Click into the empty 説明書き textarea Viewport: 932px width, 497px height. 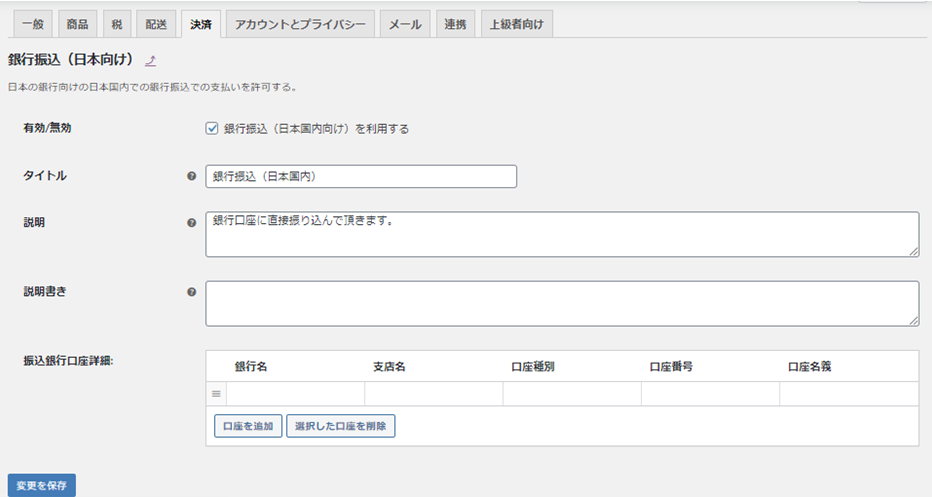(x=562, y=304)
